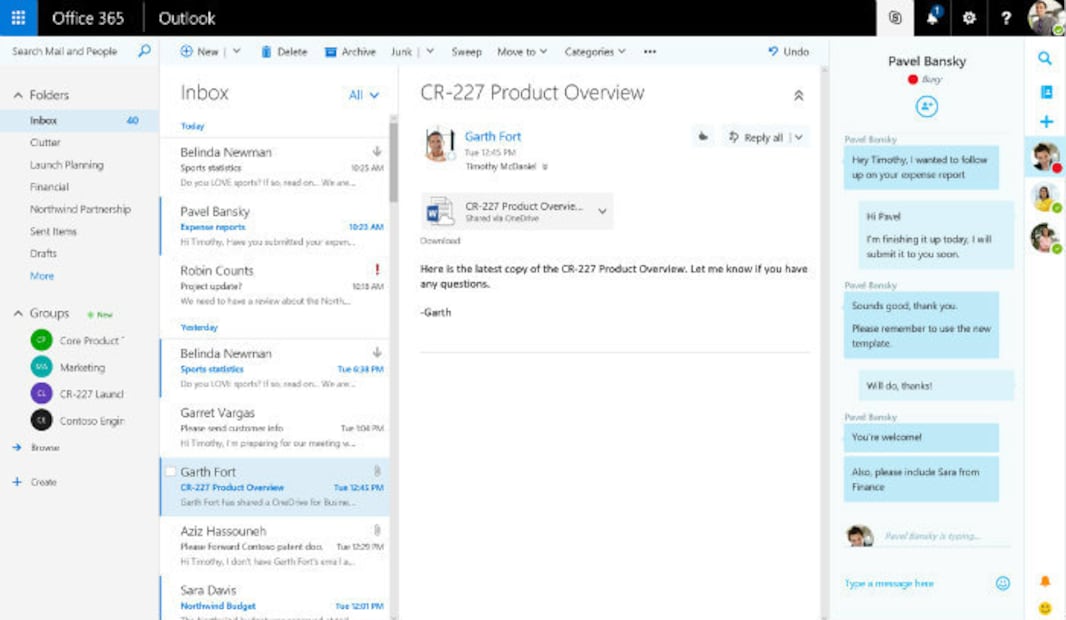Viewport: 1066px width, 620px height.
Task: Show more folders with the More link
Action: point(42,276)
